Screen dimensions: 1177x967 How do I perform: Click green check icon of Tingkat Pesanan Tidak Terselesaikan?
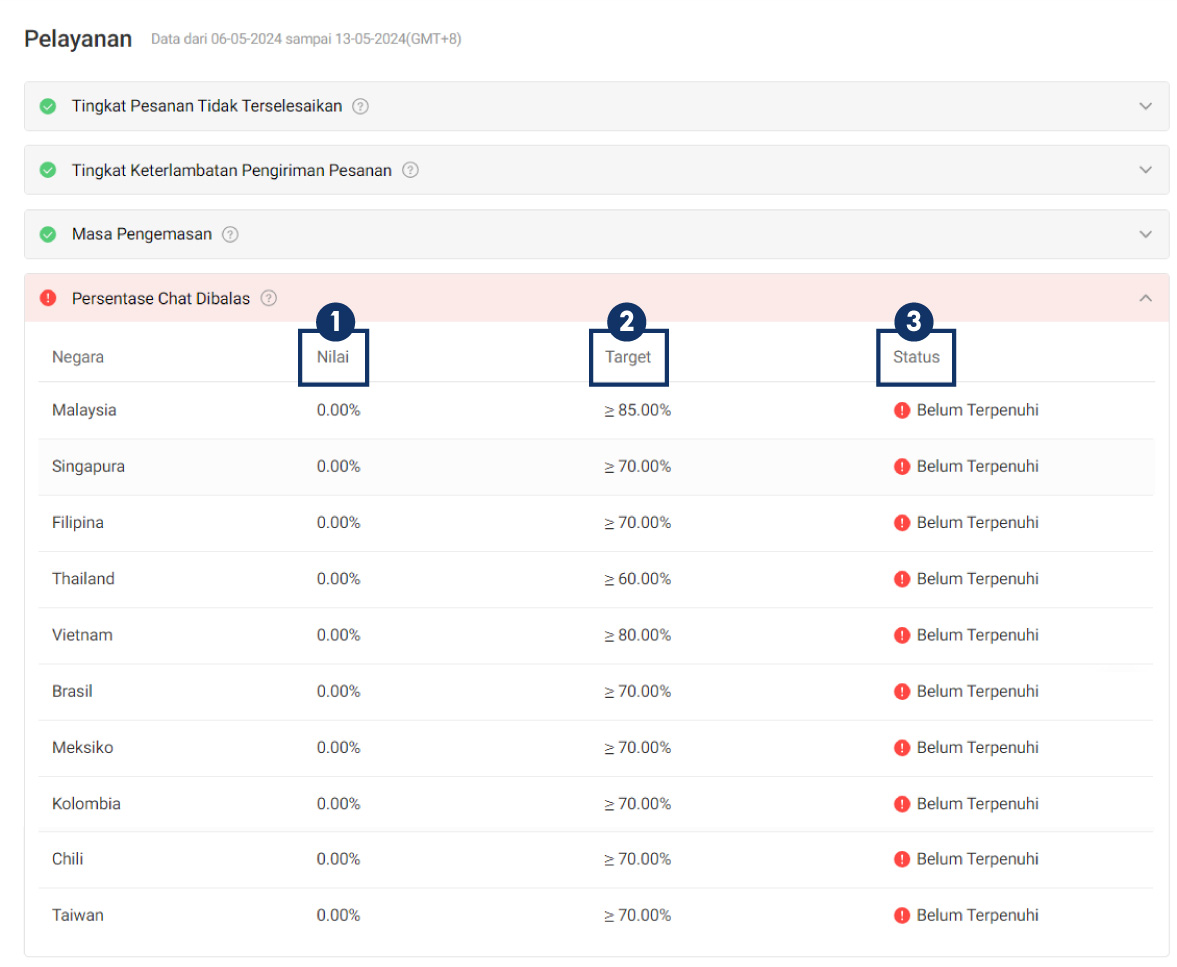(48, 107)
